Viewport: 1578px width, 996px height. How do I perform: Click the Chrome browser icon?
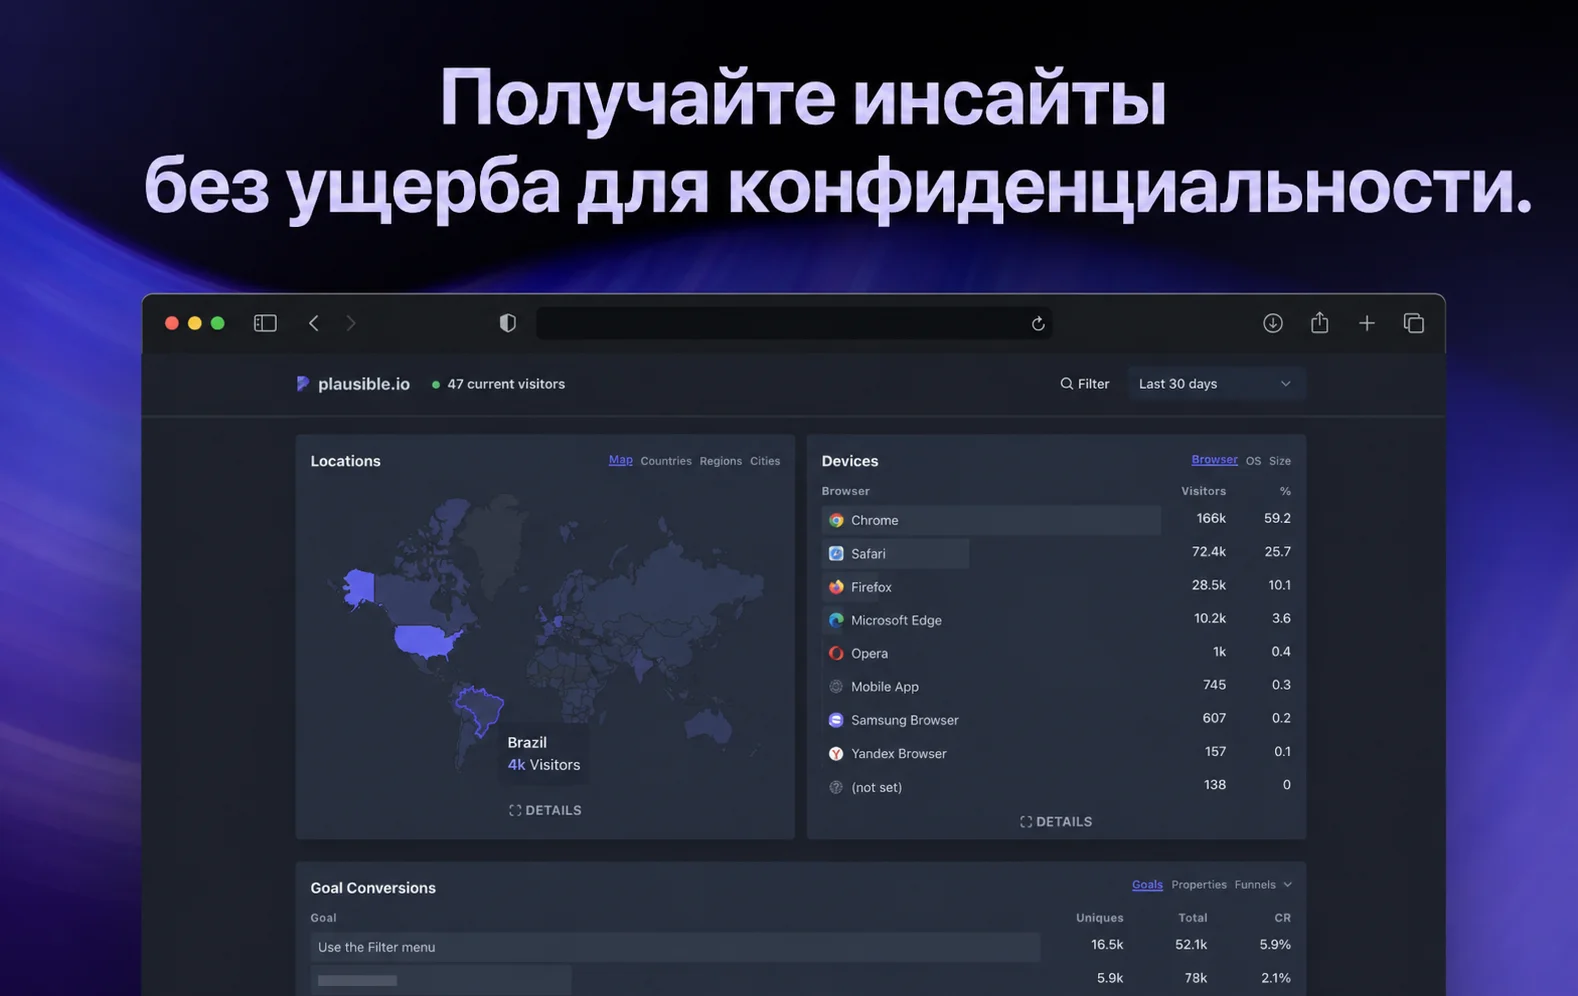pos(836,520)
